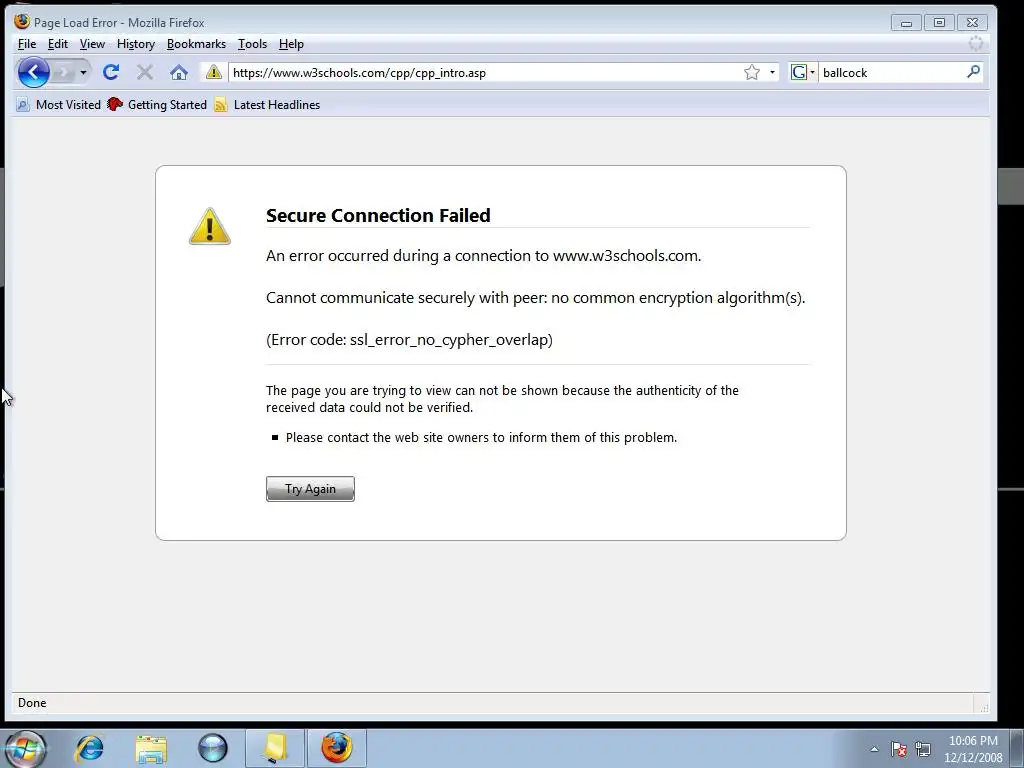The image size is (1024, 768).
Task: Click the address bar URL field
Action: click(x=485, y=72)
